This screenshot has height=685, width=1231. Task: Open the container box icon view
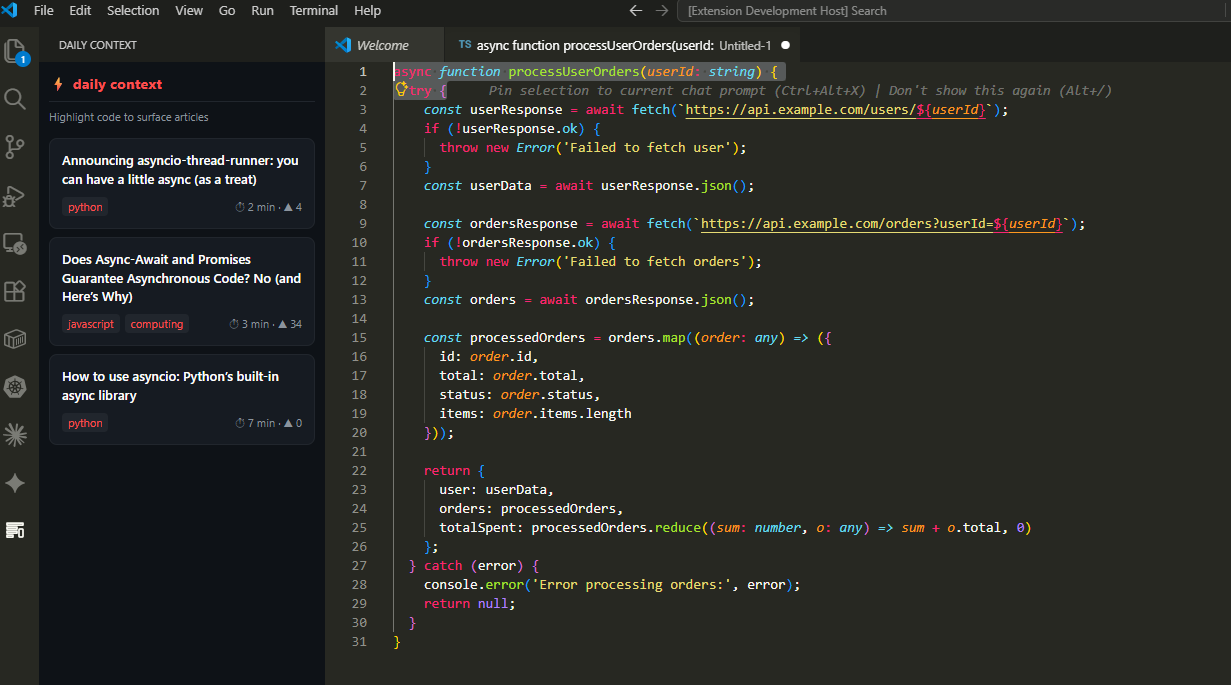(15, 339)
